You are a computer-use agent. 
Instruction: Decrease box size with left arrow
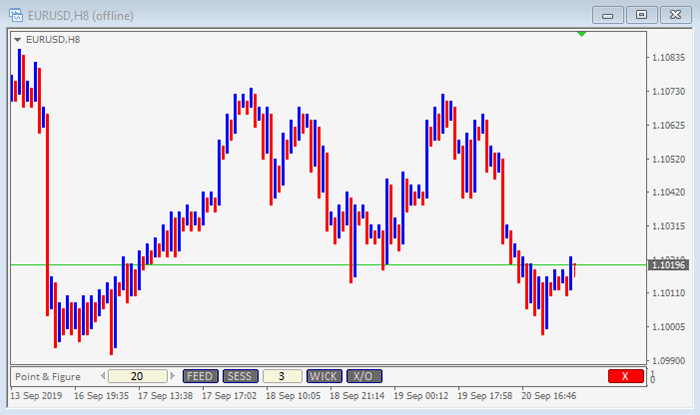(x=103, y=376)
